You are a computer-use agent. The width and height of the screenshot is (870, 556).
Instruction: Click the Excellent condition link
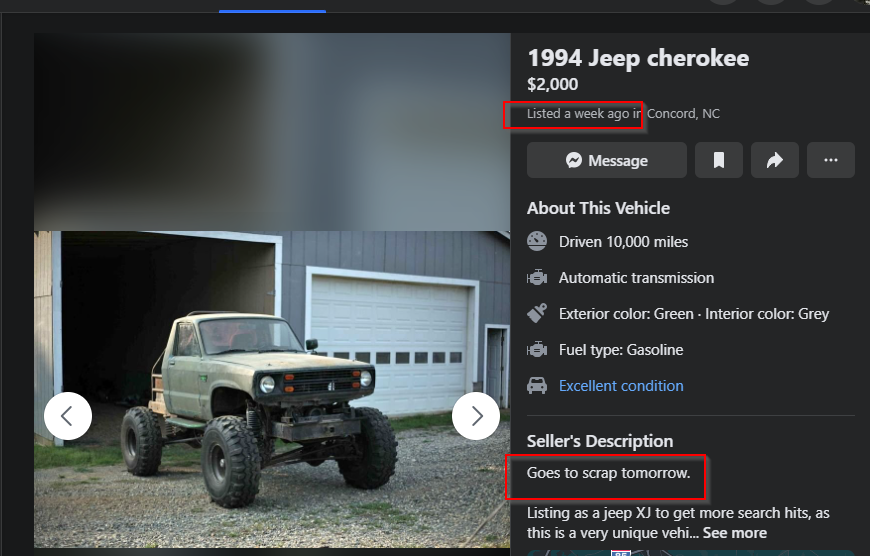click(x=621, y=386)
